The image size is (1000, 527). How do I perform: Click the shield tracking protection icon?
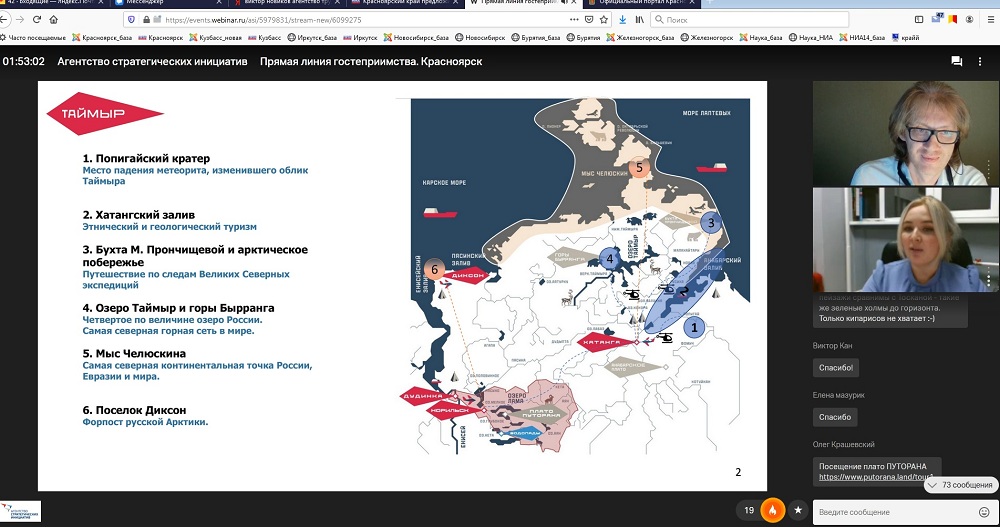(x=133, y=19)
